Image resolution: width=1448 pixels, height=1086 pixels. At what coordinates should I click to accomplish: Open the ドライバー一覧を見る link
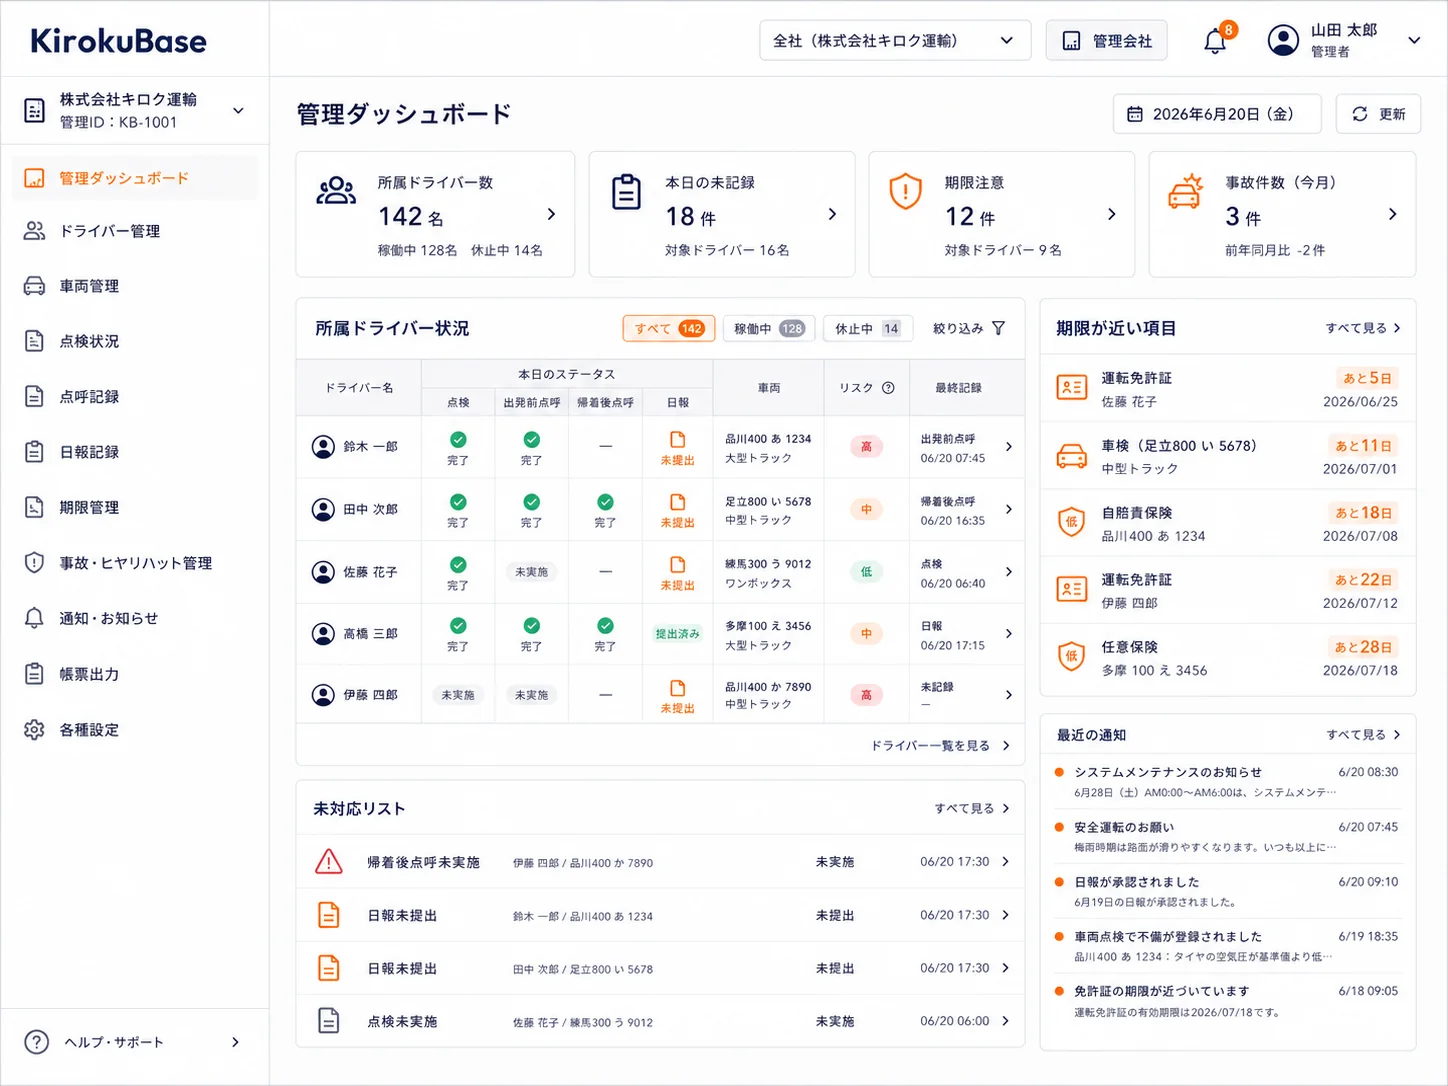[940, 746]
